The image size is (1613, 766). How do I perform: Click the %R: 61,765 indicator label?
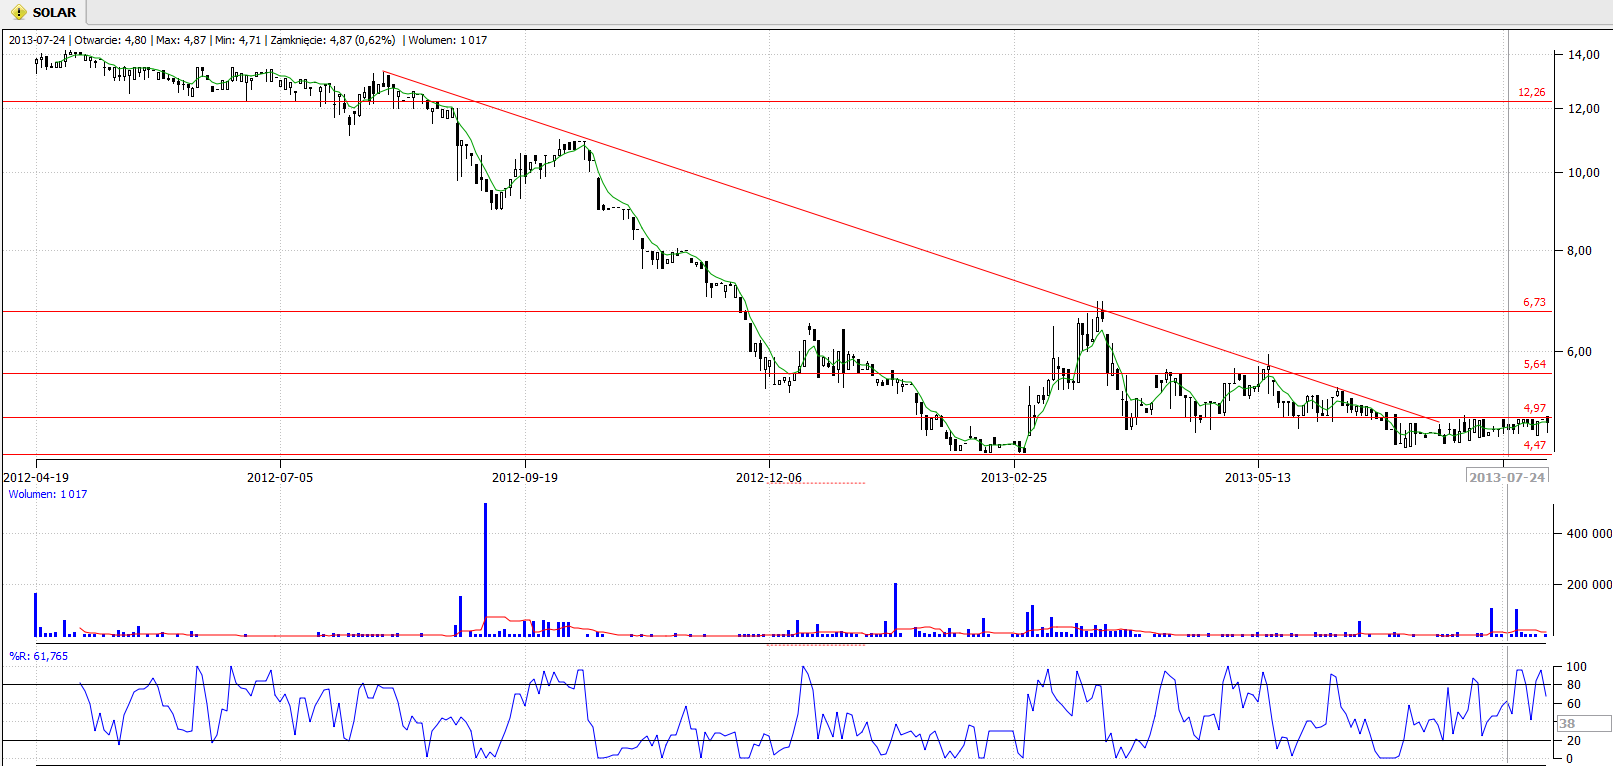pyautogui.click(x=39, y=656)
